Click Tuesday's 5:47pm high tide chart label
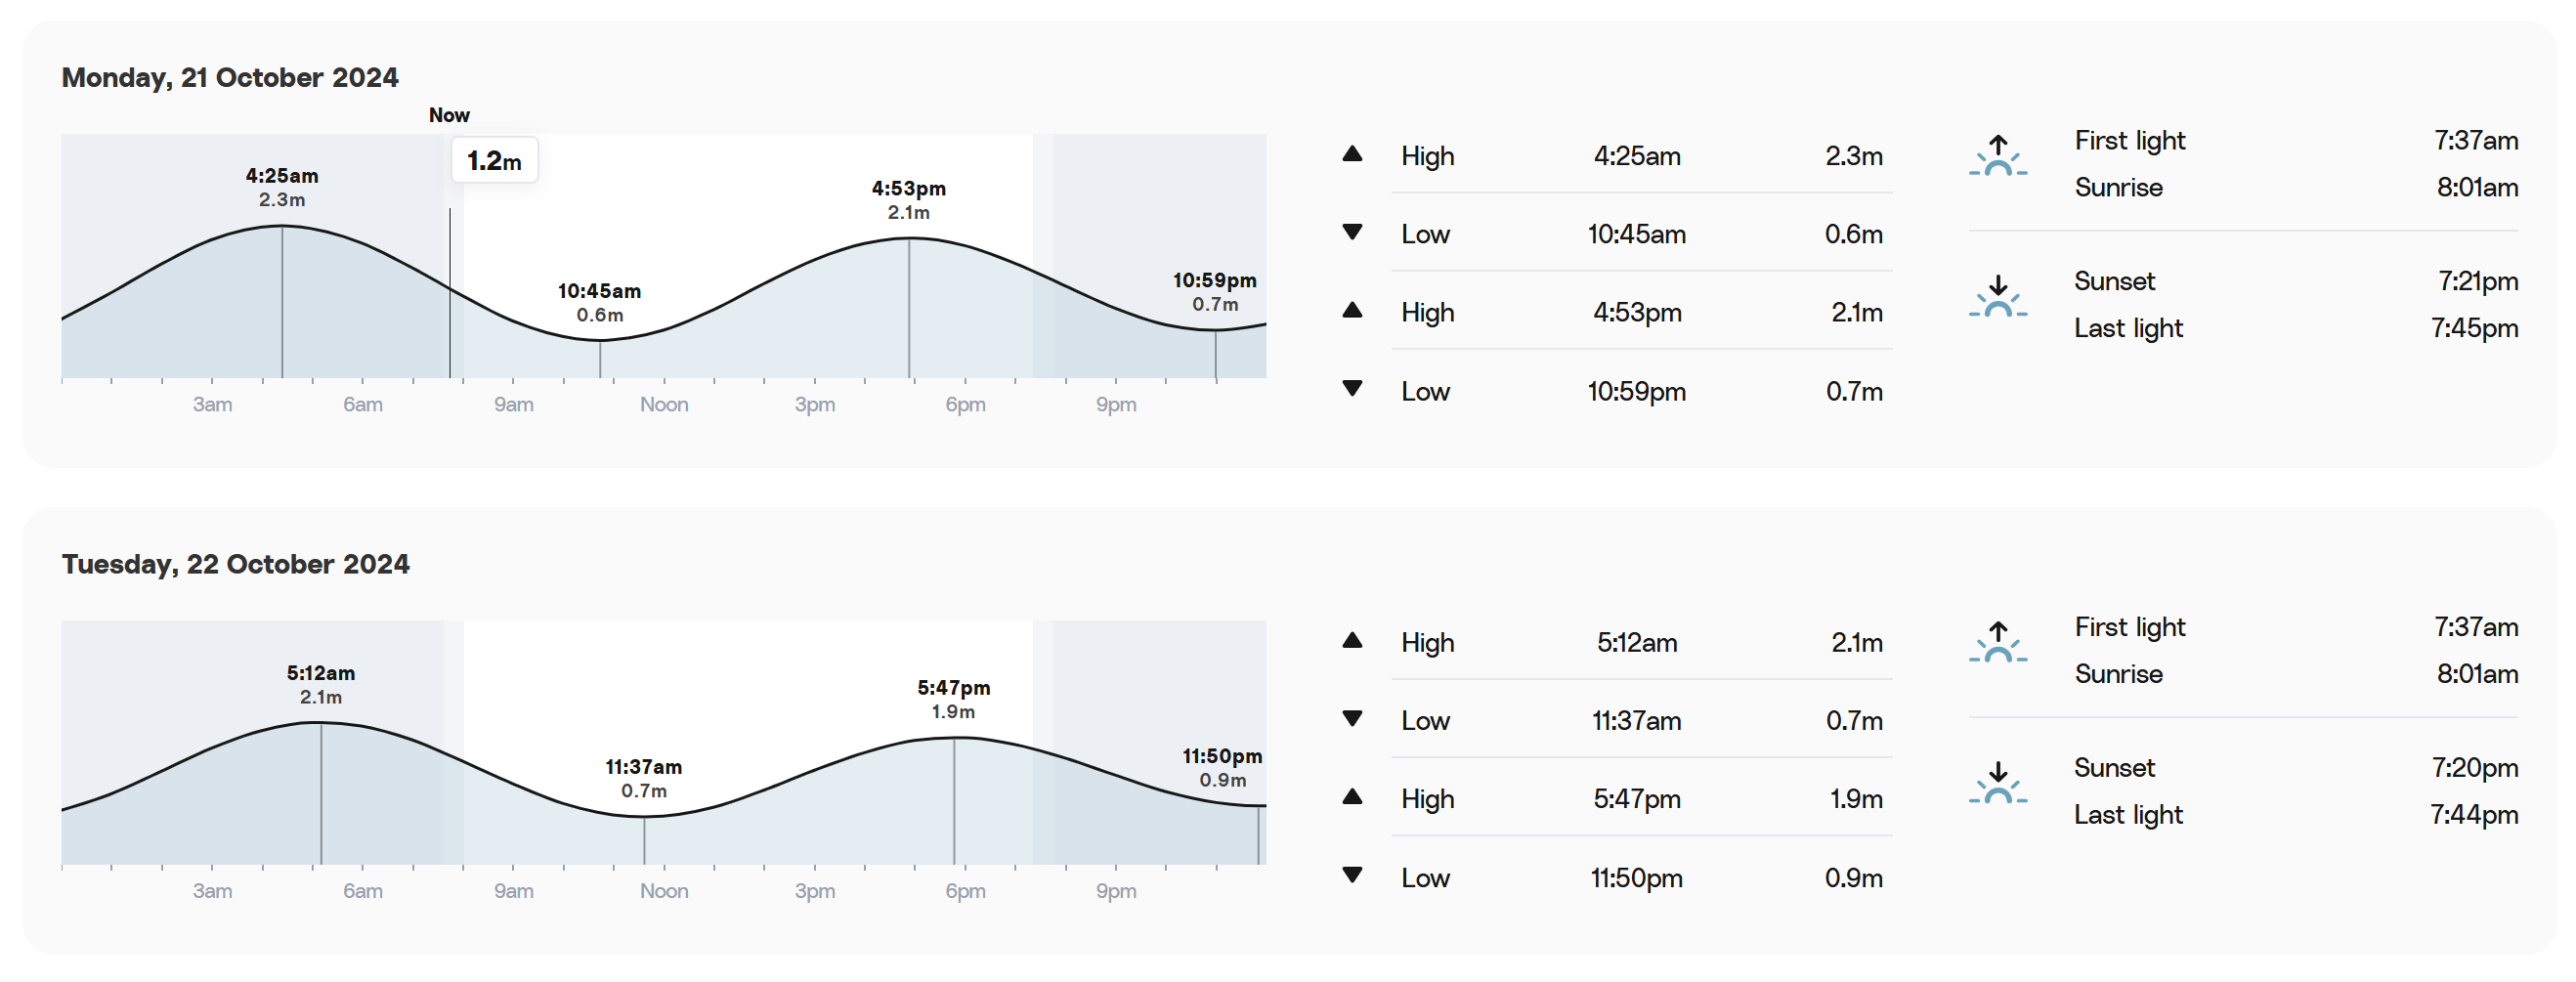The width and height of the screenshot is (2576, 982). tap(953, 699)
